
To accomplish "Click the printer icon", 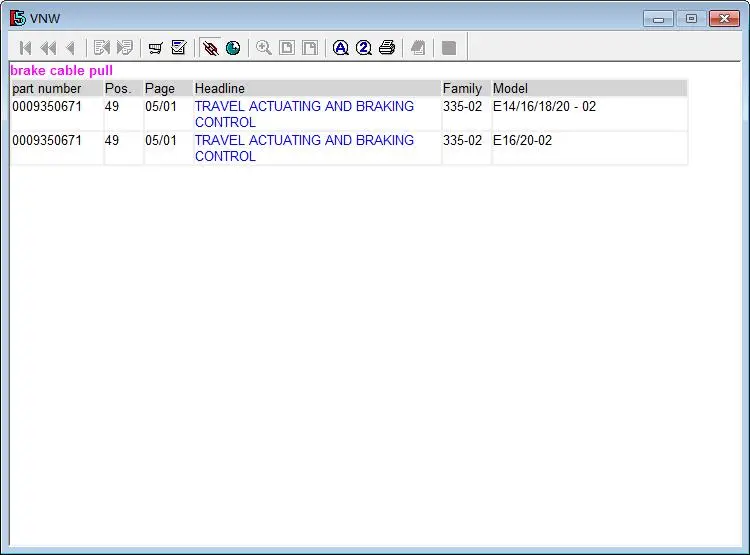I will point(387,48).
